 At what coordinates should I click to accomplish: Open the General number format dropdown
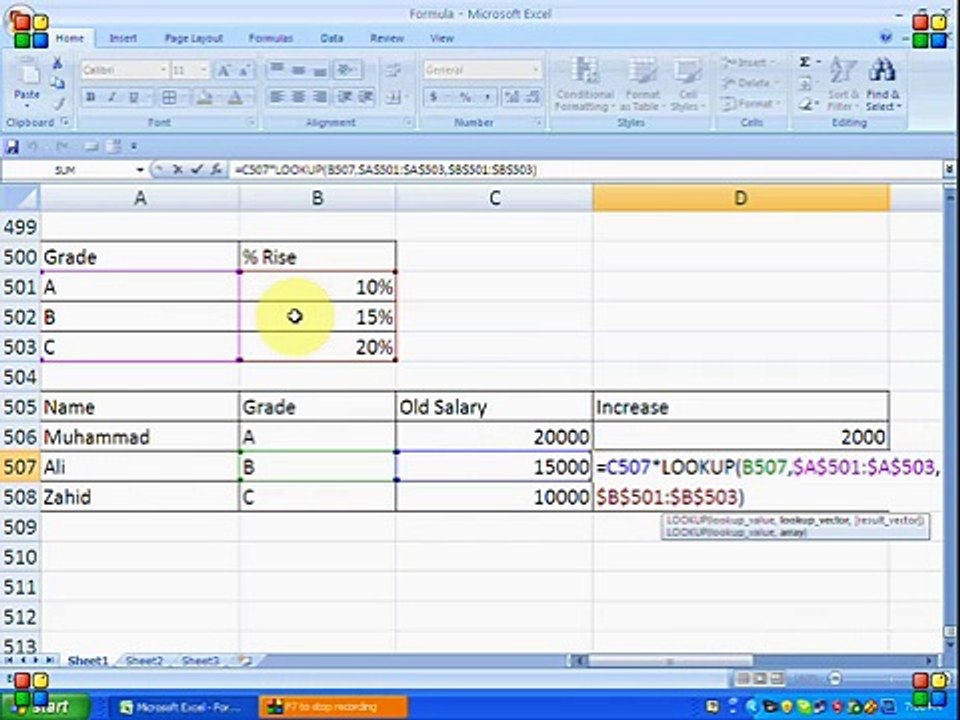pyautogui.click(x=536, y=70)
